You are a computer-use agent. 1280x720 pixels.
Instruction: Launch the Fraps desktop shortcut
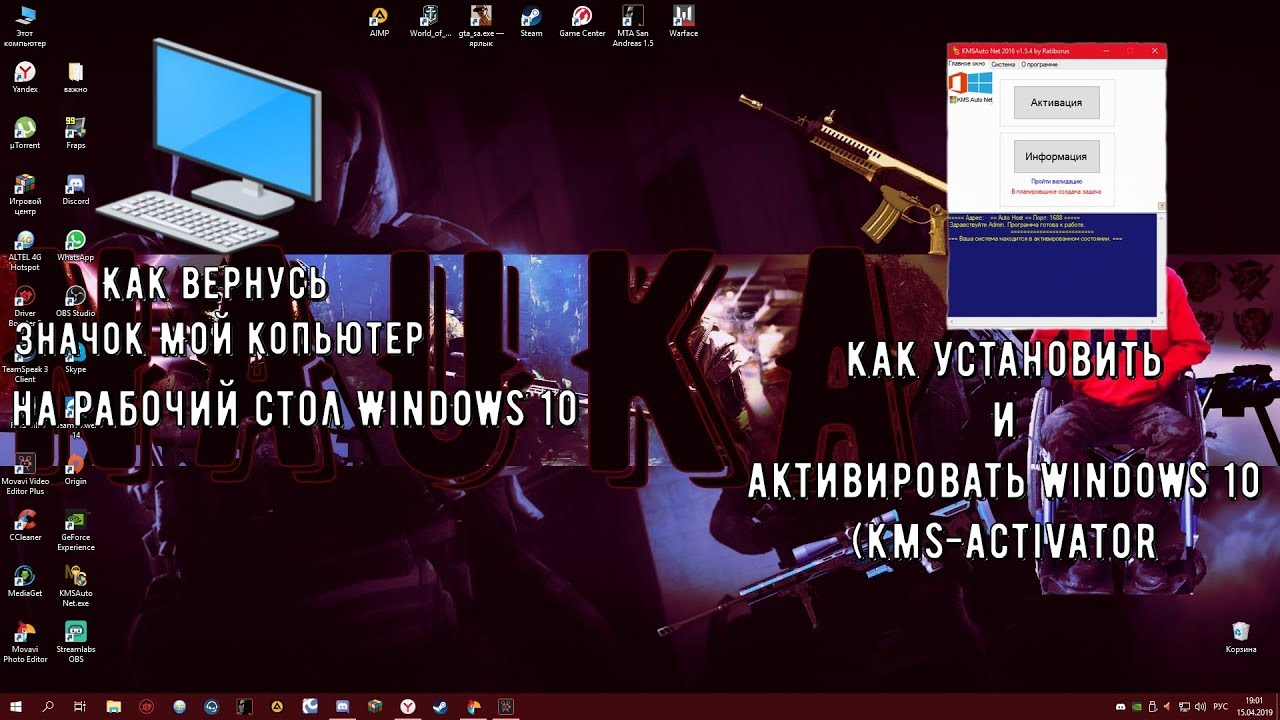(x=75, y=133)
